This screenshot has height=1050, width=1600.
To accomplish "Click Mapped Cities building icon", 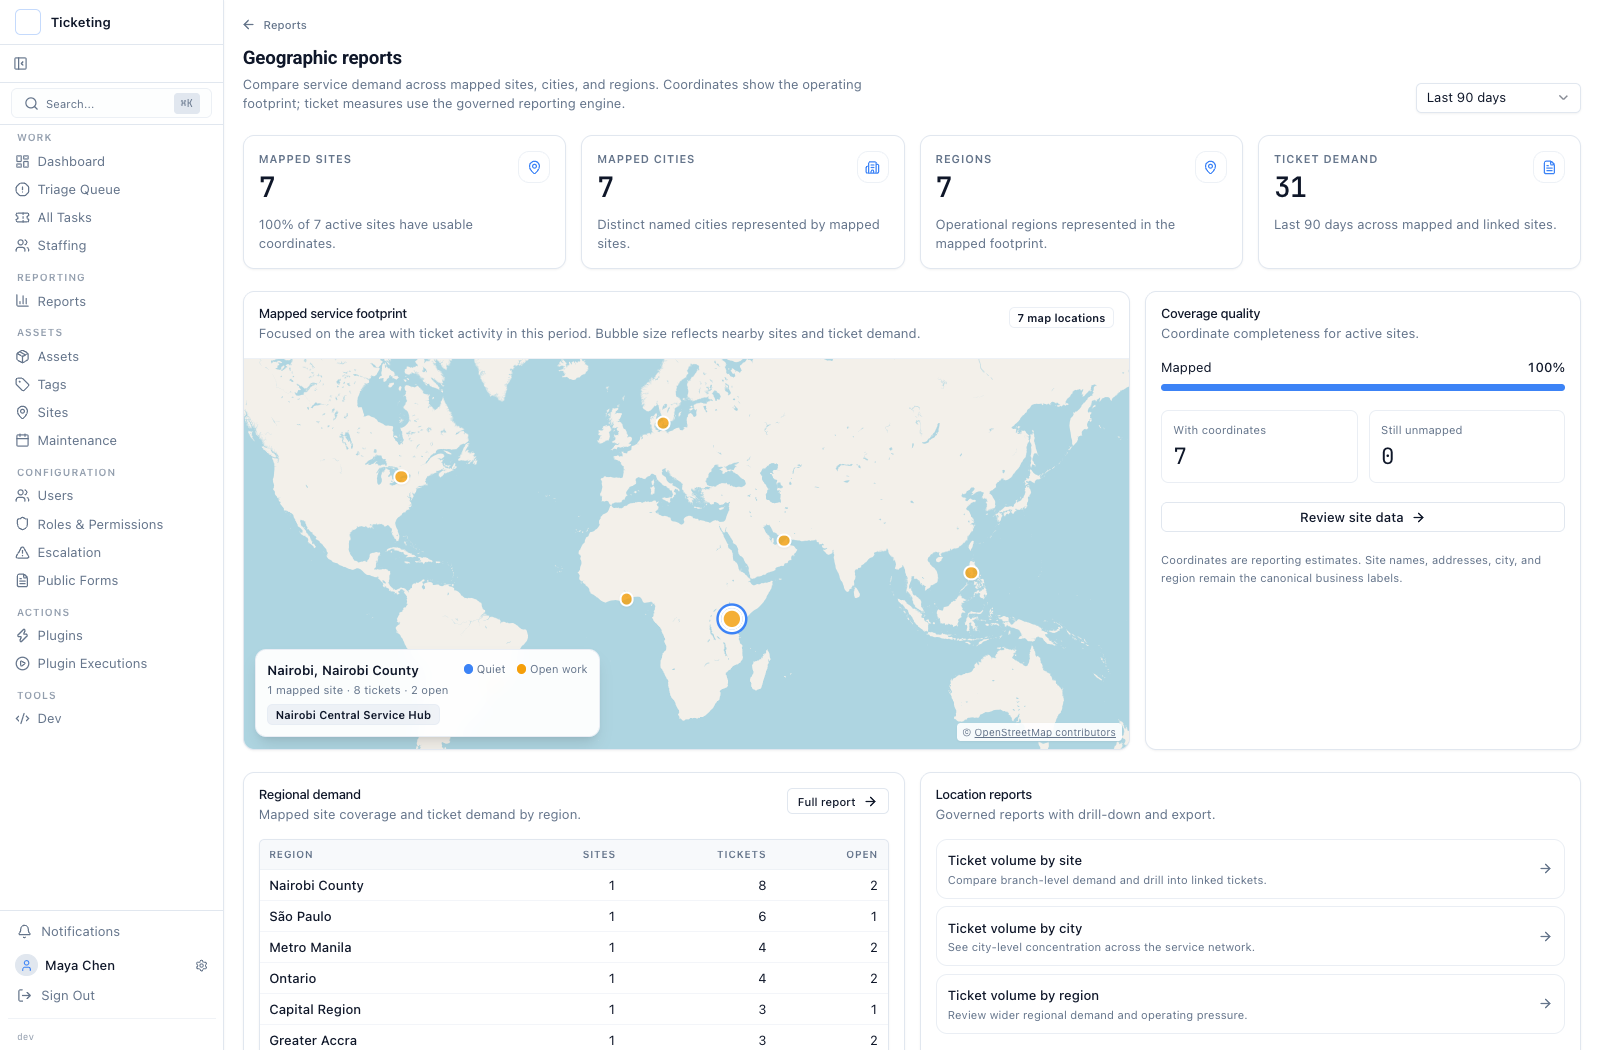I will pyautogui.click(x=872, y=168).
